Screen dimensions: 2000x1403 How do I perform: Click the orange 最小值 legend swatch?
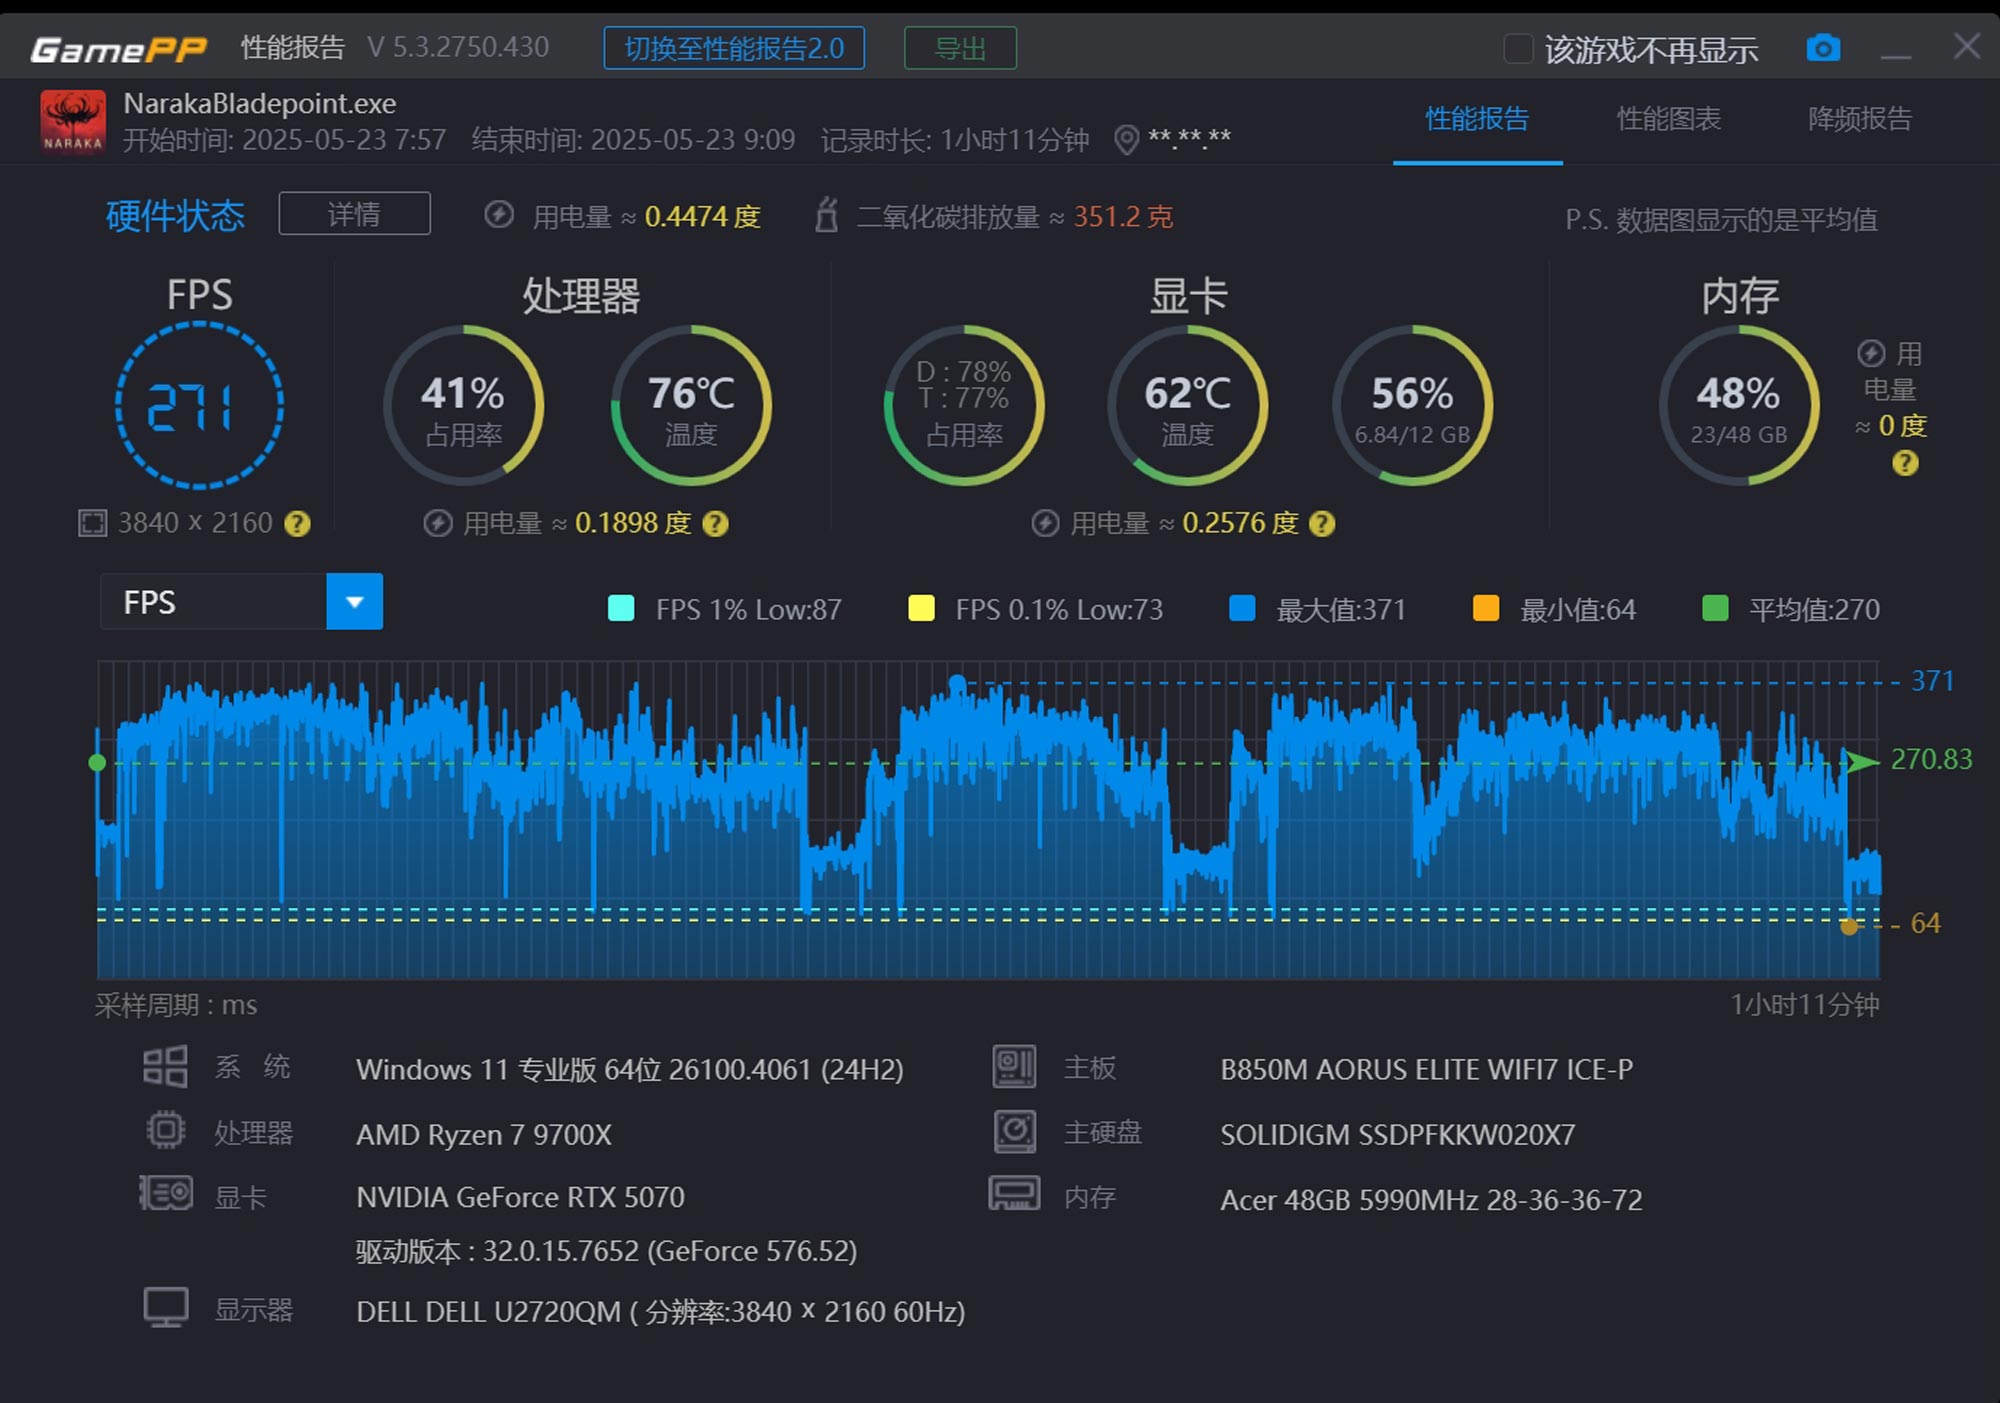[1486, 609]
